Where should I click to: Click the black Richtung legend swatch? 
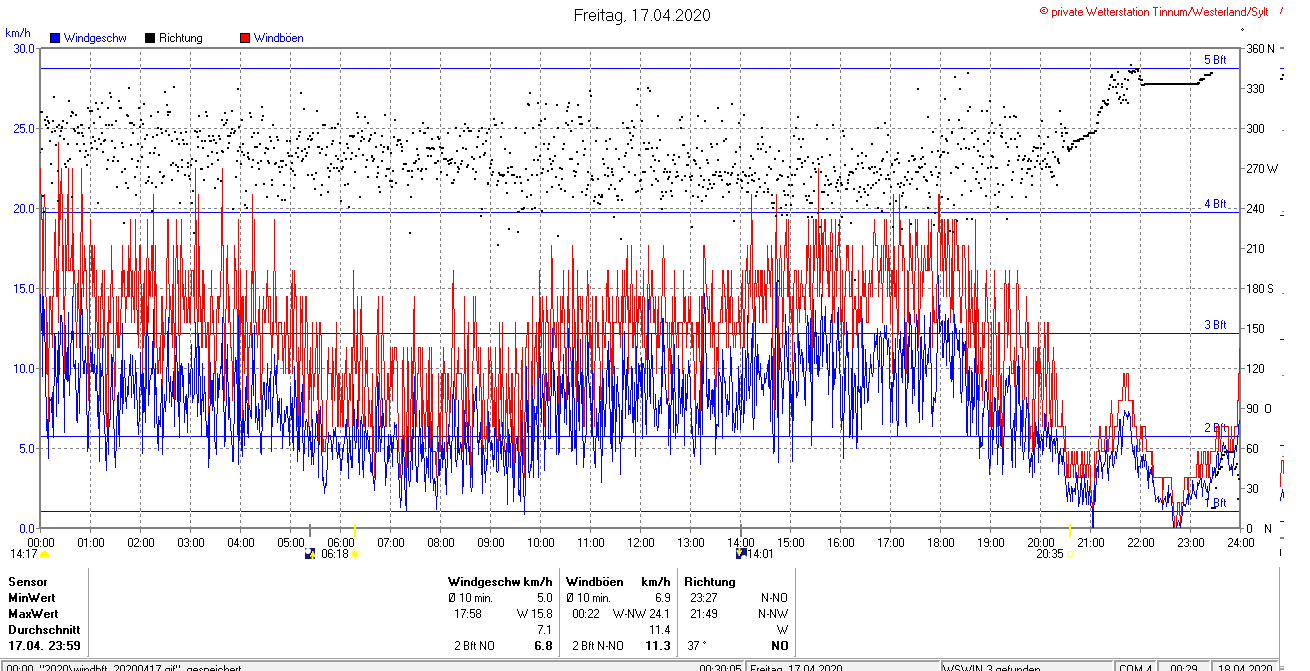(150, 38)
